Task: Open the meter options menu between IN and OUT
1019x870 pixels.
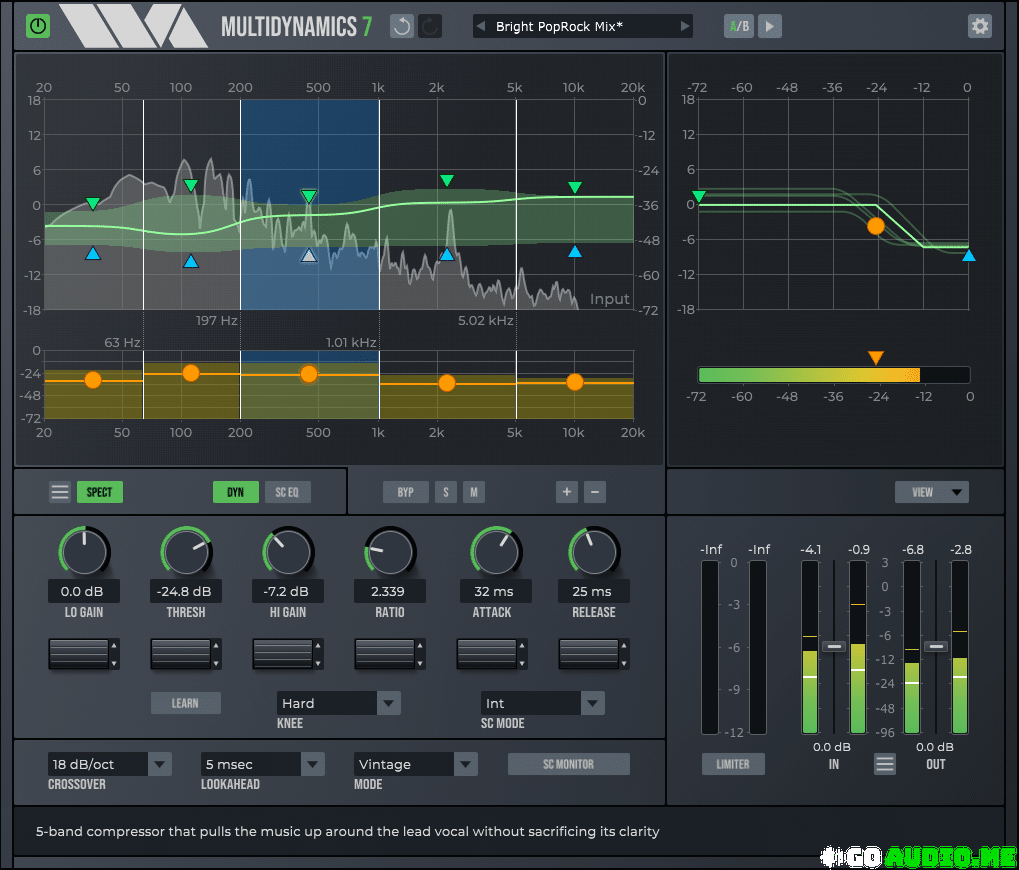Action: [884, 764]
